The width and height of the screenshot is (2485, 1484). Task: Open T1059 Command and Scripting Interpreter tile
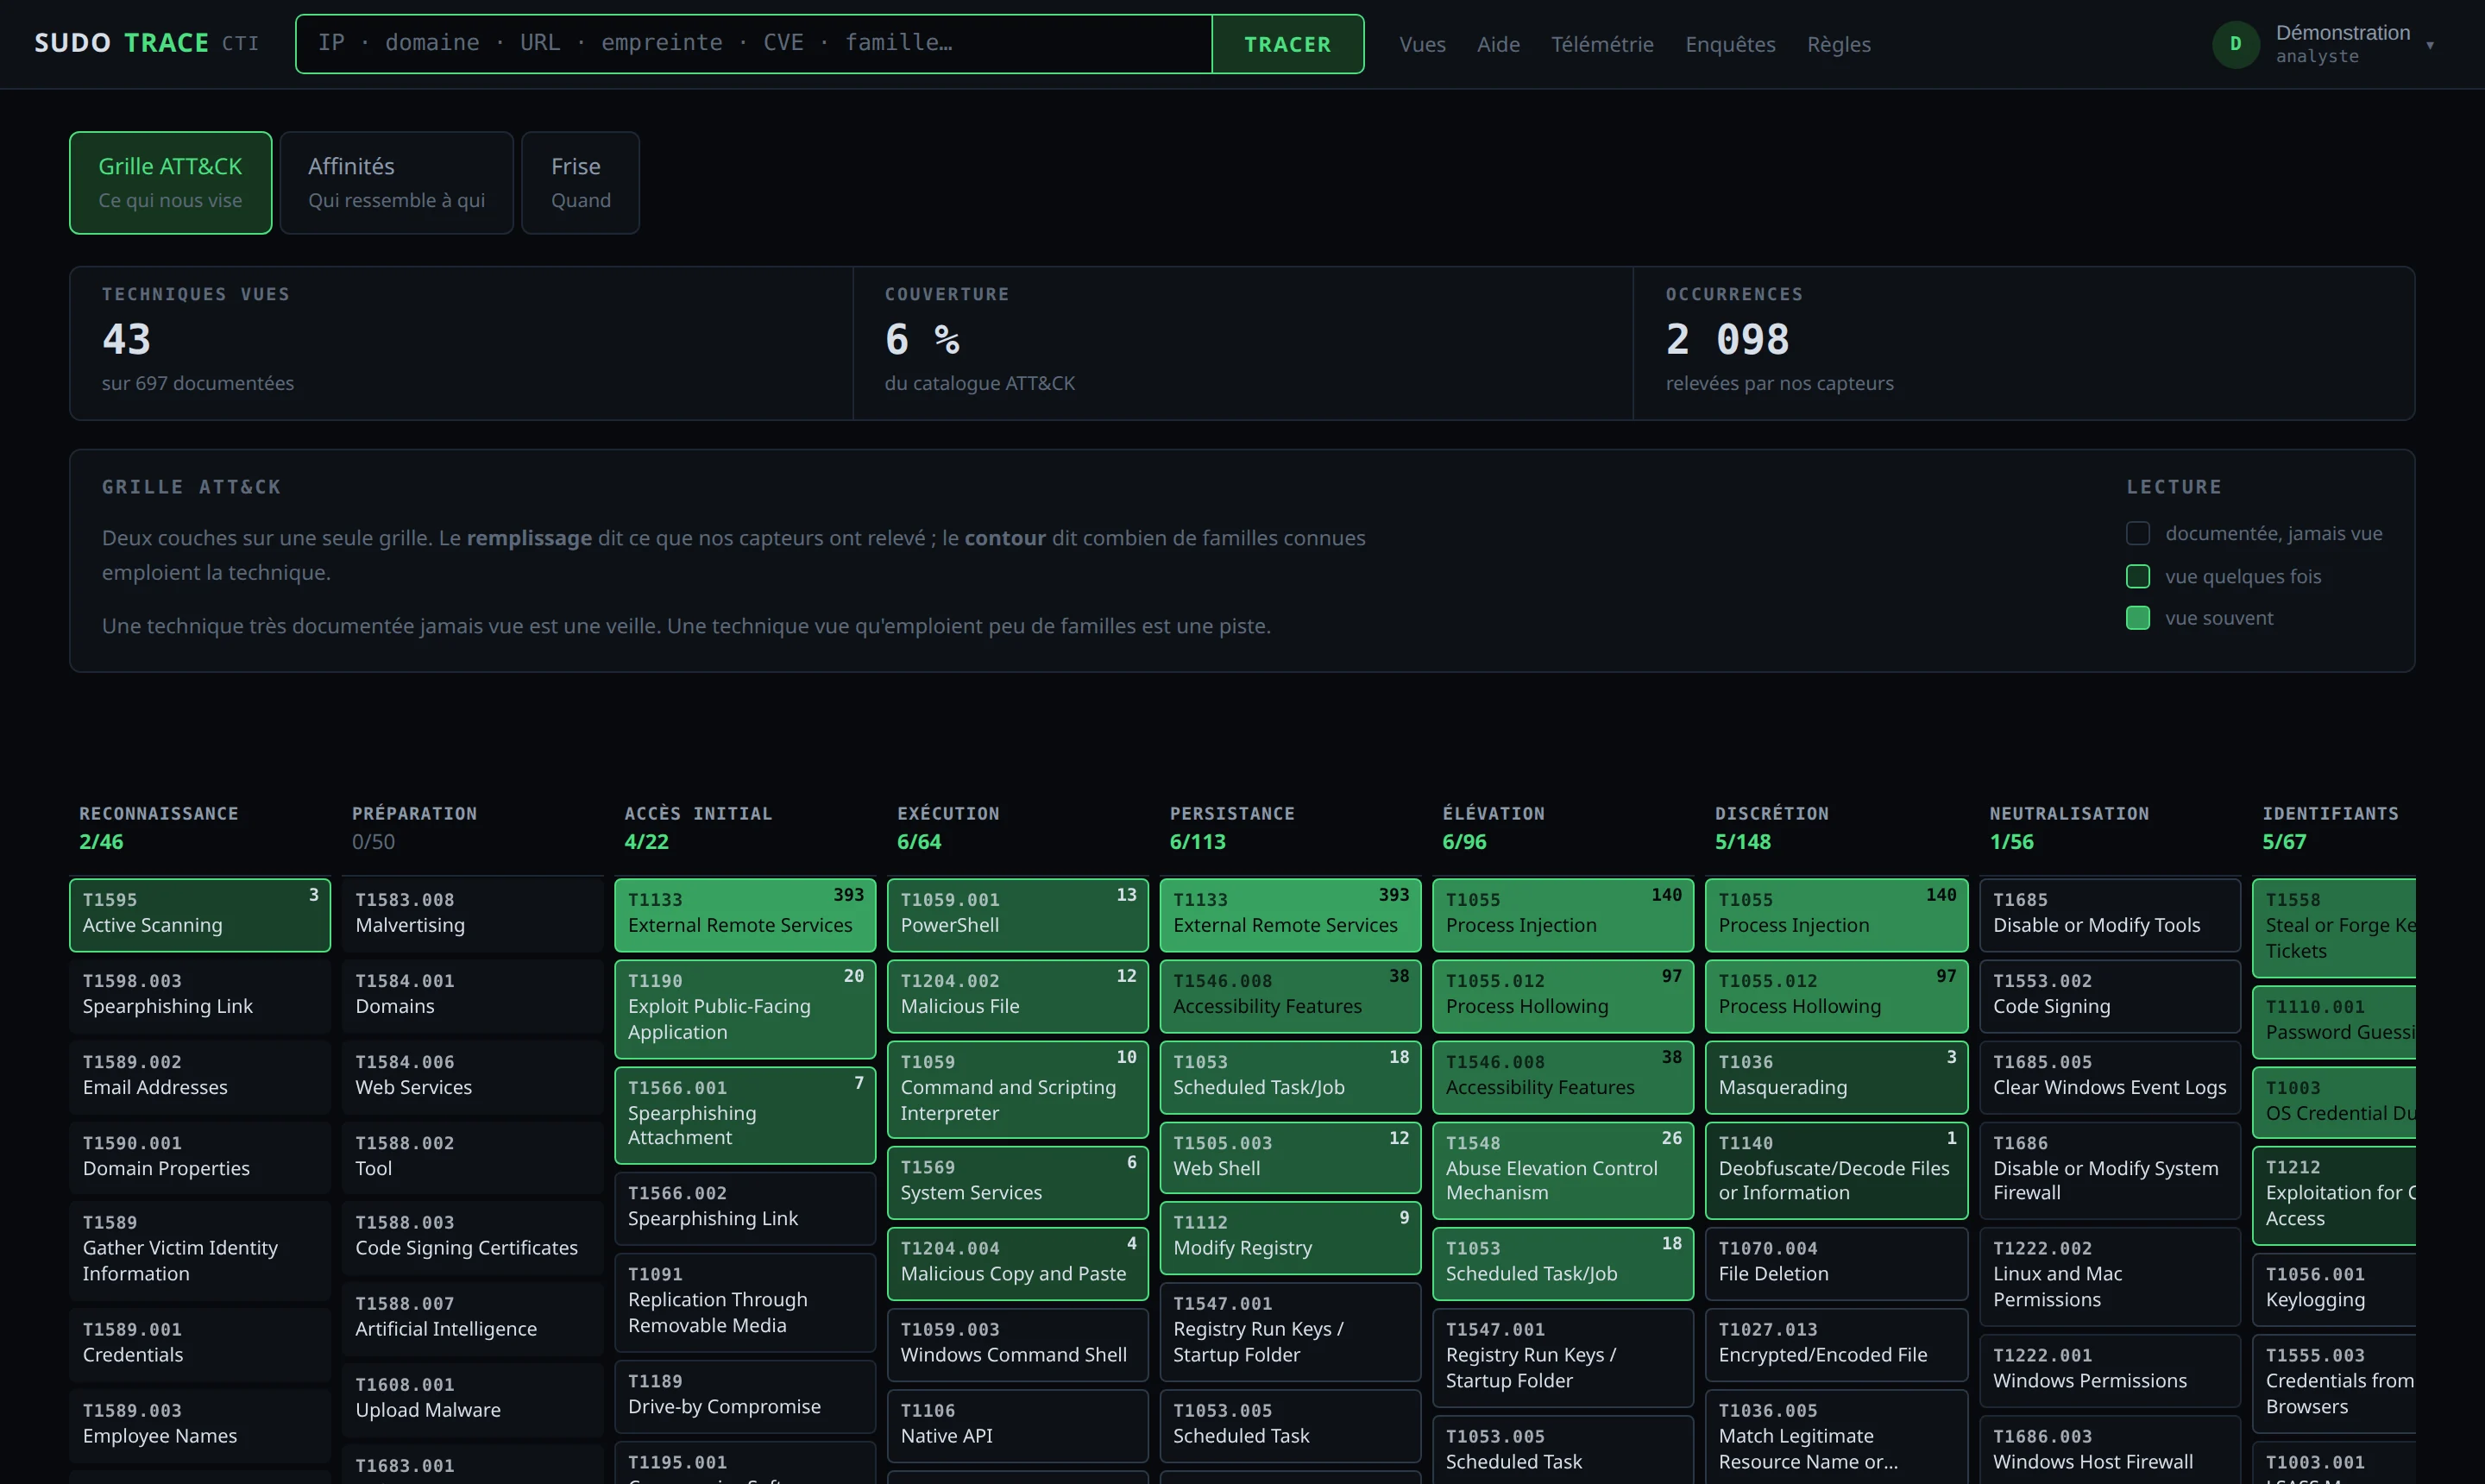(1017, 1089)
